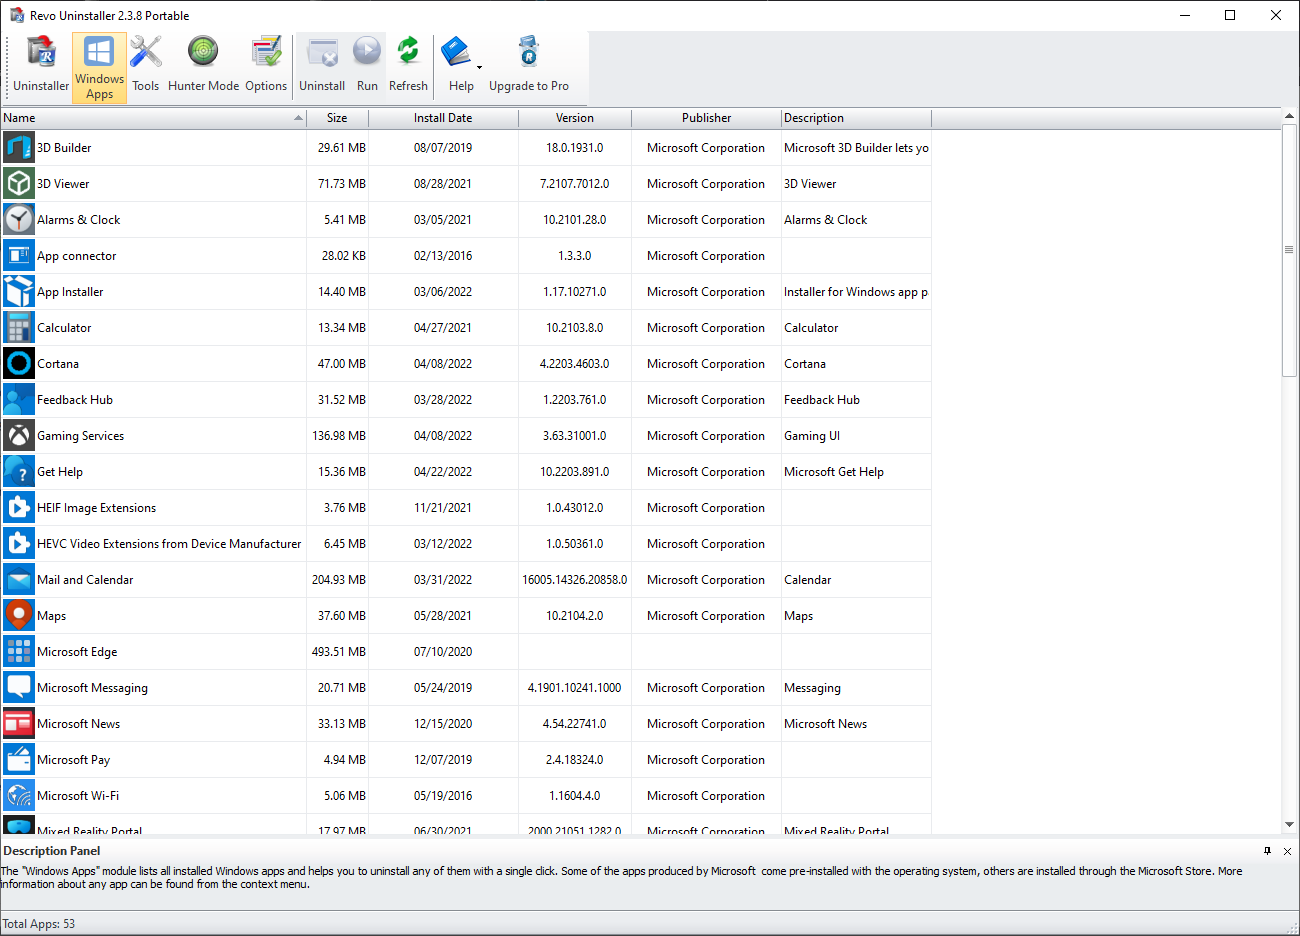
Task: Select the 3D Builder app icon
Action: (x=19, y=148)
